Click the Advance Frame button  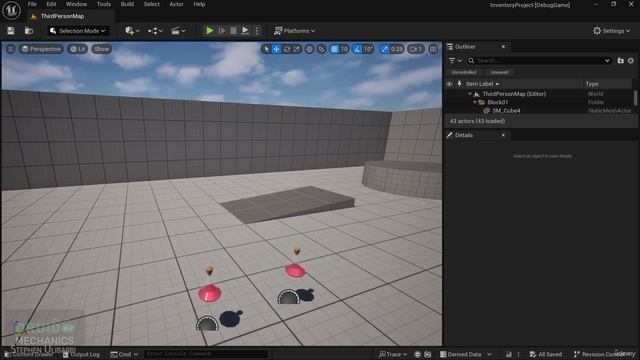(222, 31)
